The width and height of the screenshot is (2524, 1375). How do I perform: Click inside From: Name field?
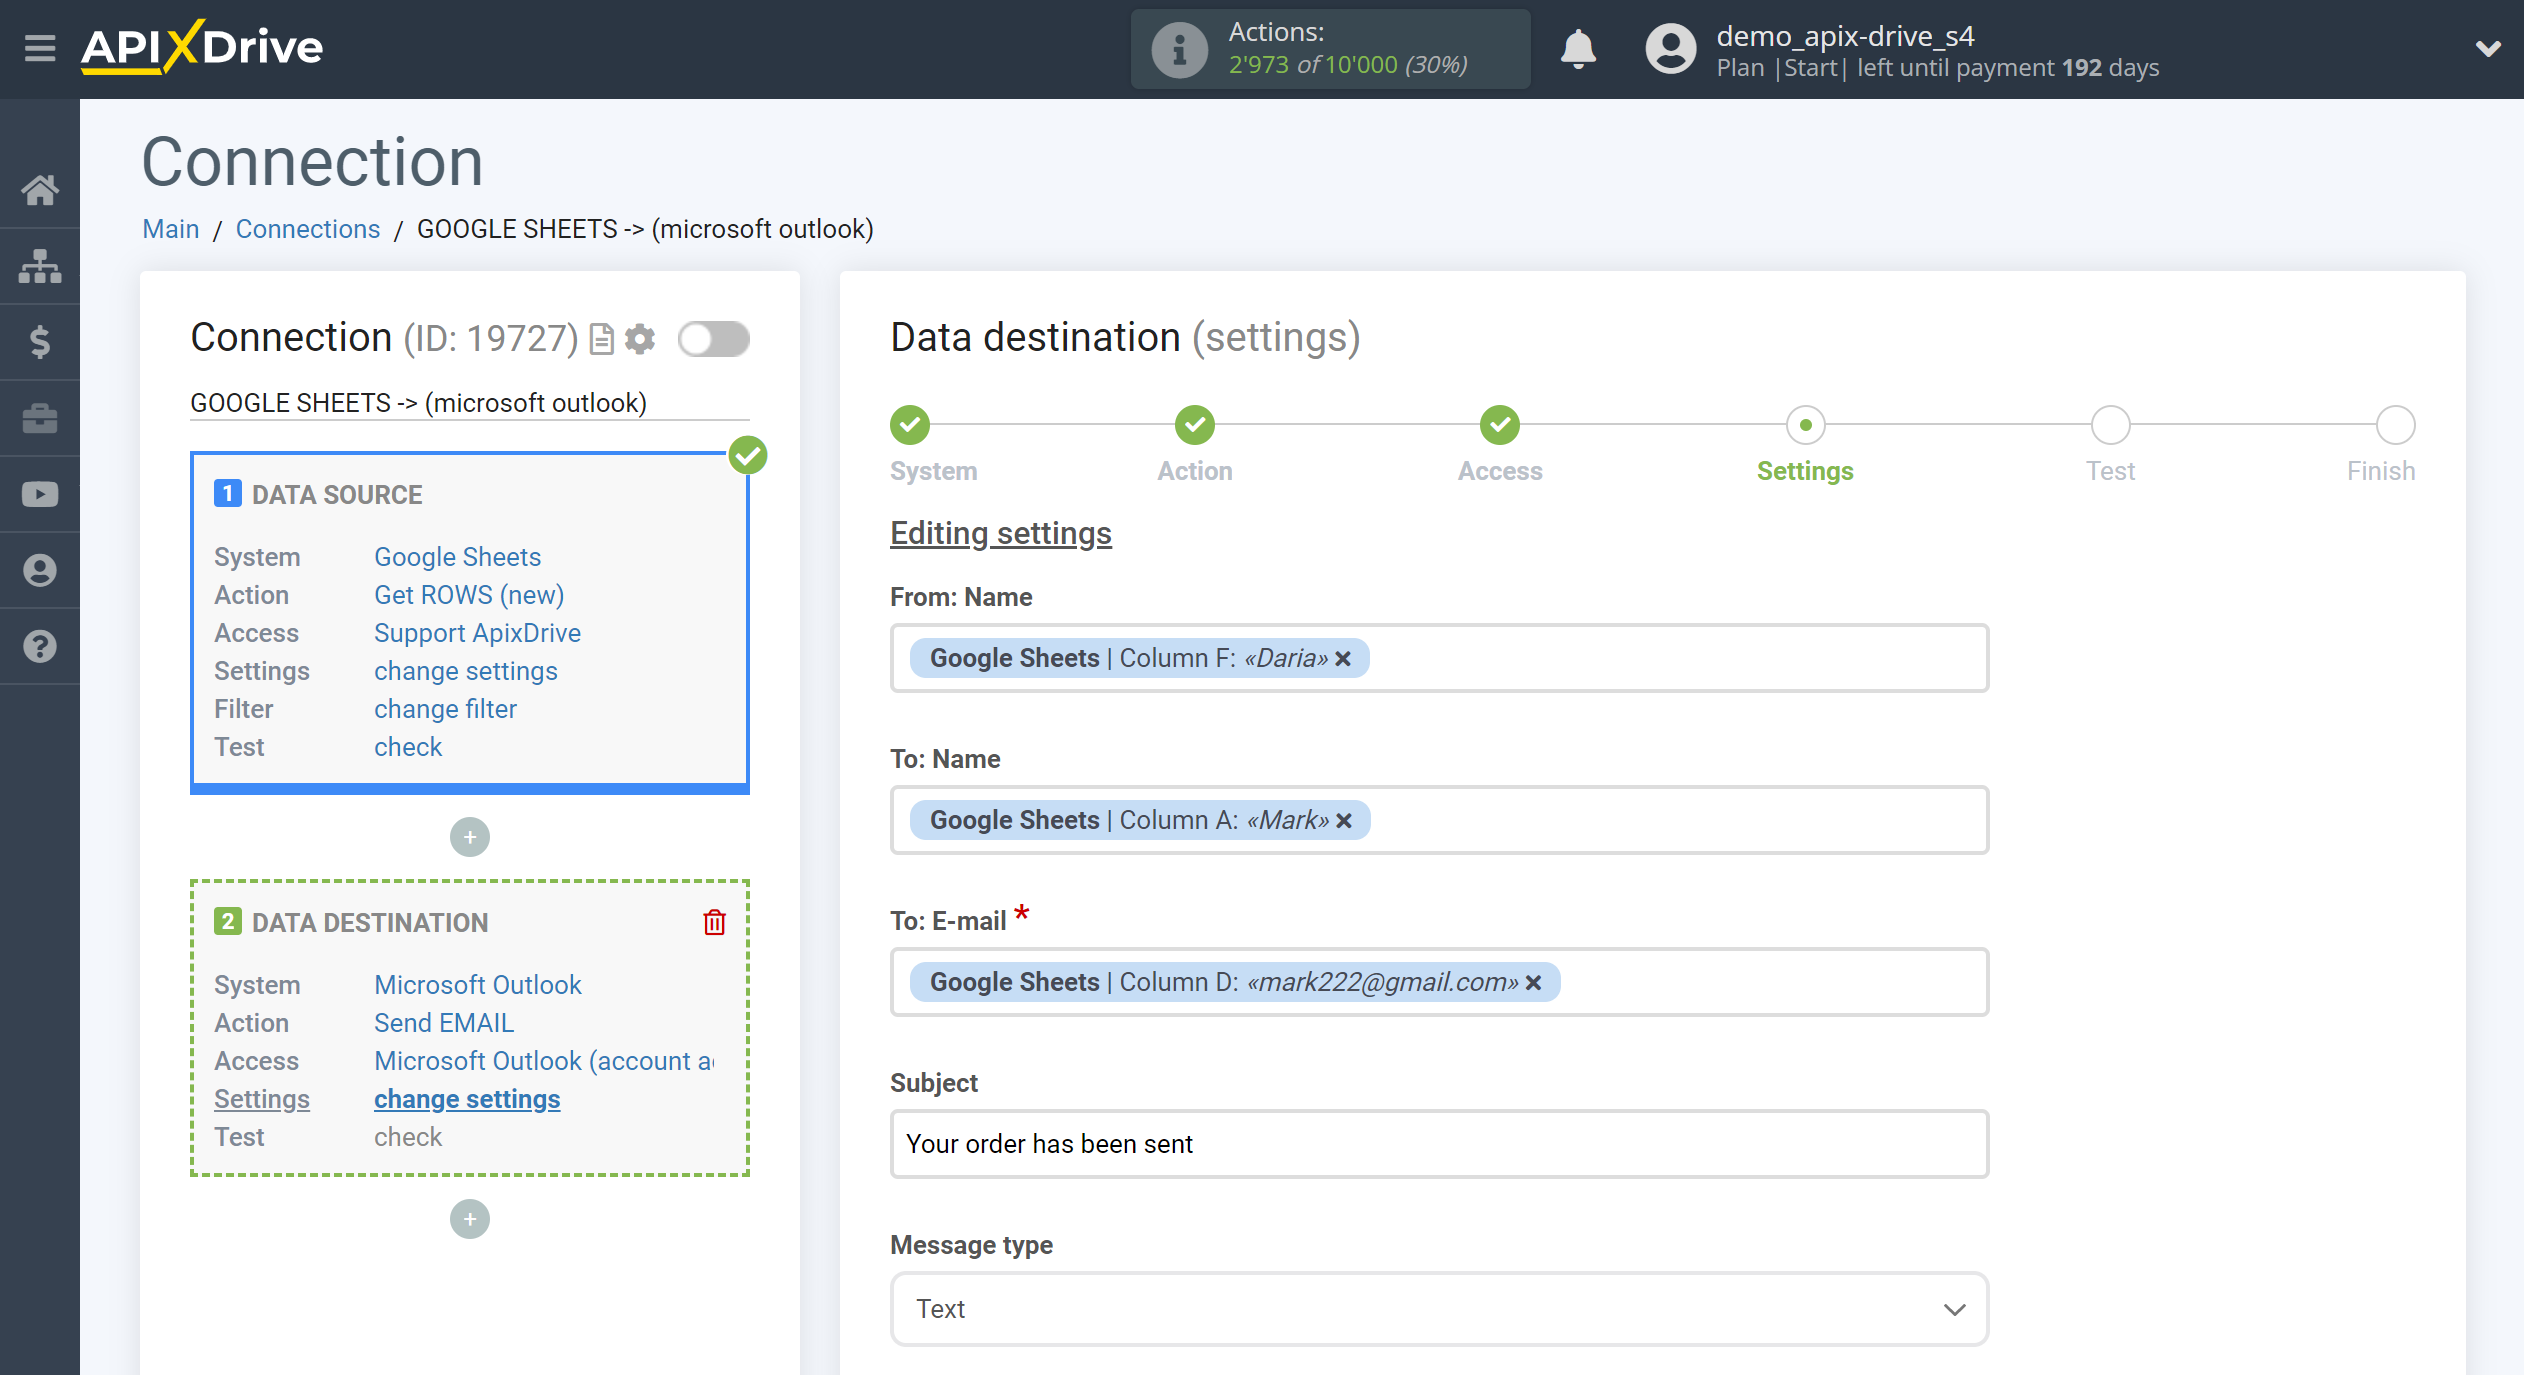[x=1439, y=658]
